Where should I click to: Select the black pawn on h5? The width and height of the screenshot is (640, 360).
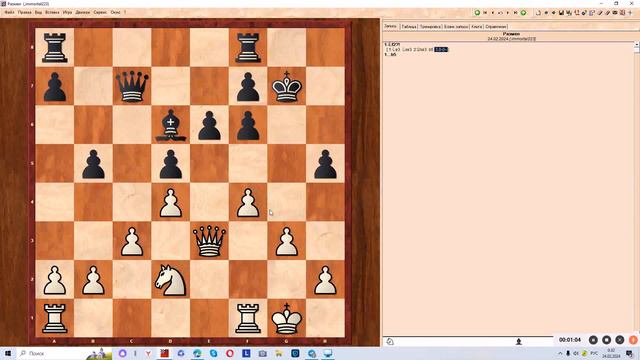click(x=325, y=164)
